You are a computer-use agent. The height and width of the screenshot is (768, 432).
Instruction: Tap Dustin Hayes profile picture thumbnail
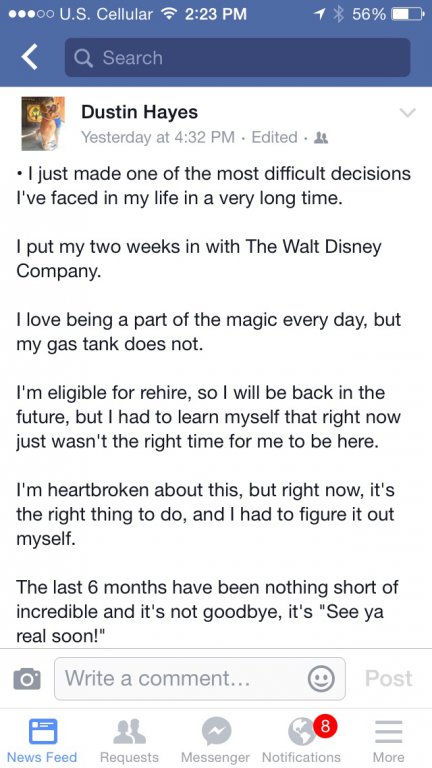[43, 122]
